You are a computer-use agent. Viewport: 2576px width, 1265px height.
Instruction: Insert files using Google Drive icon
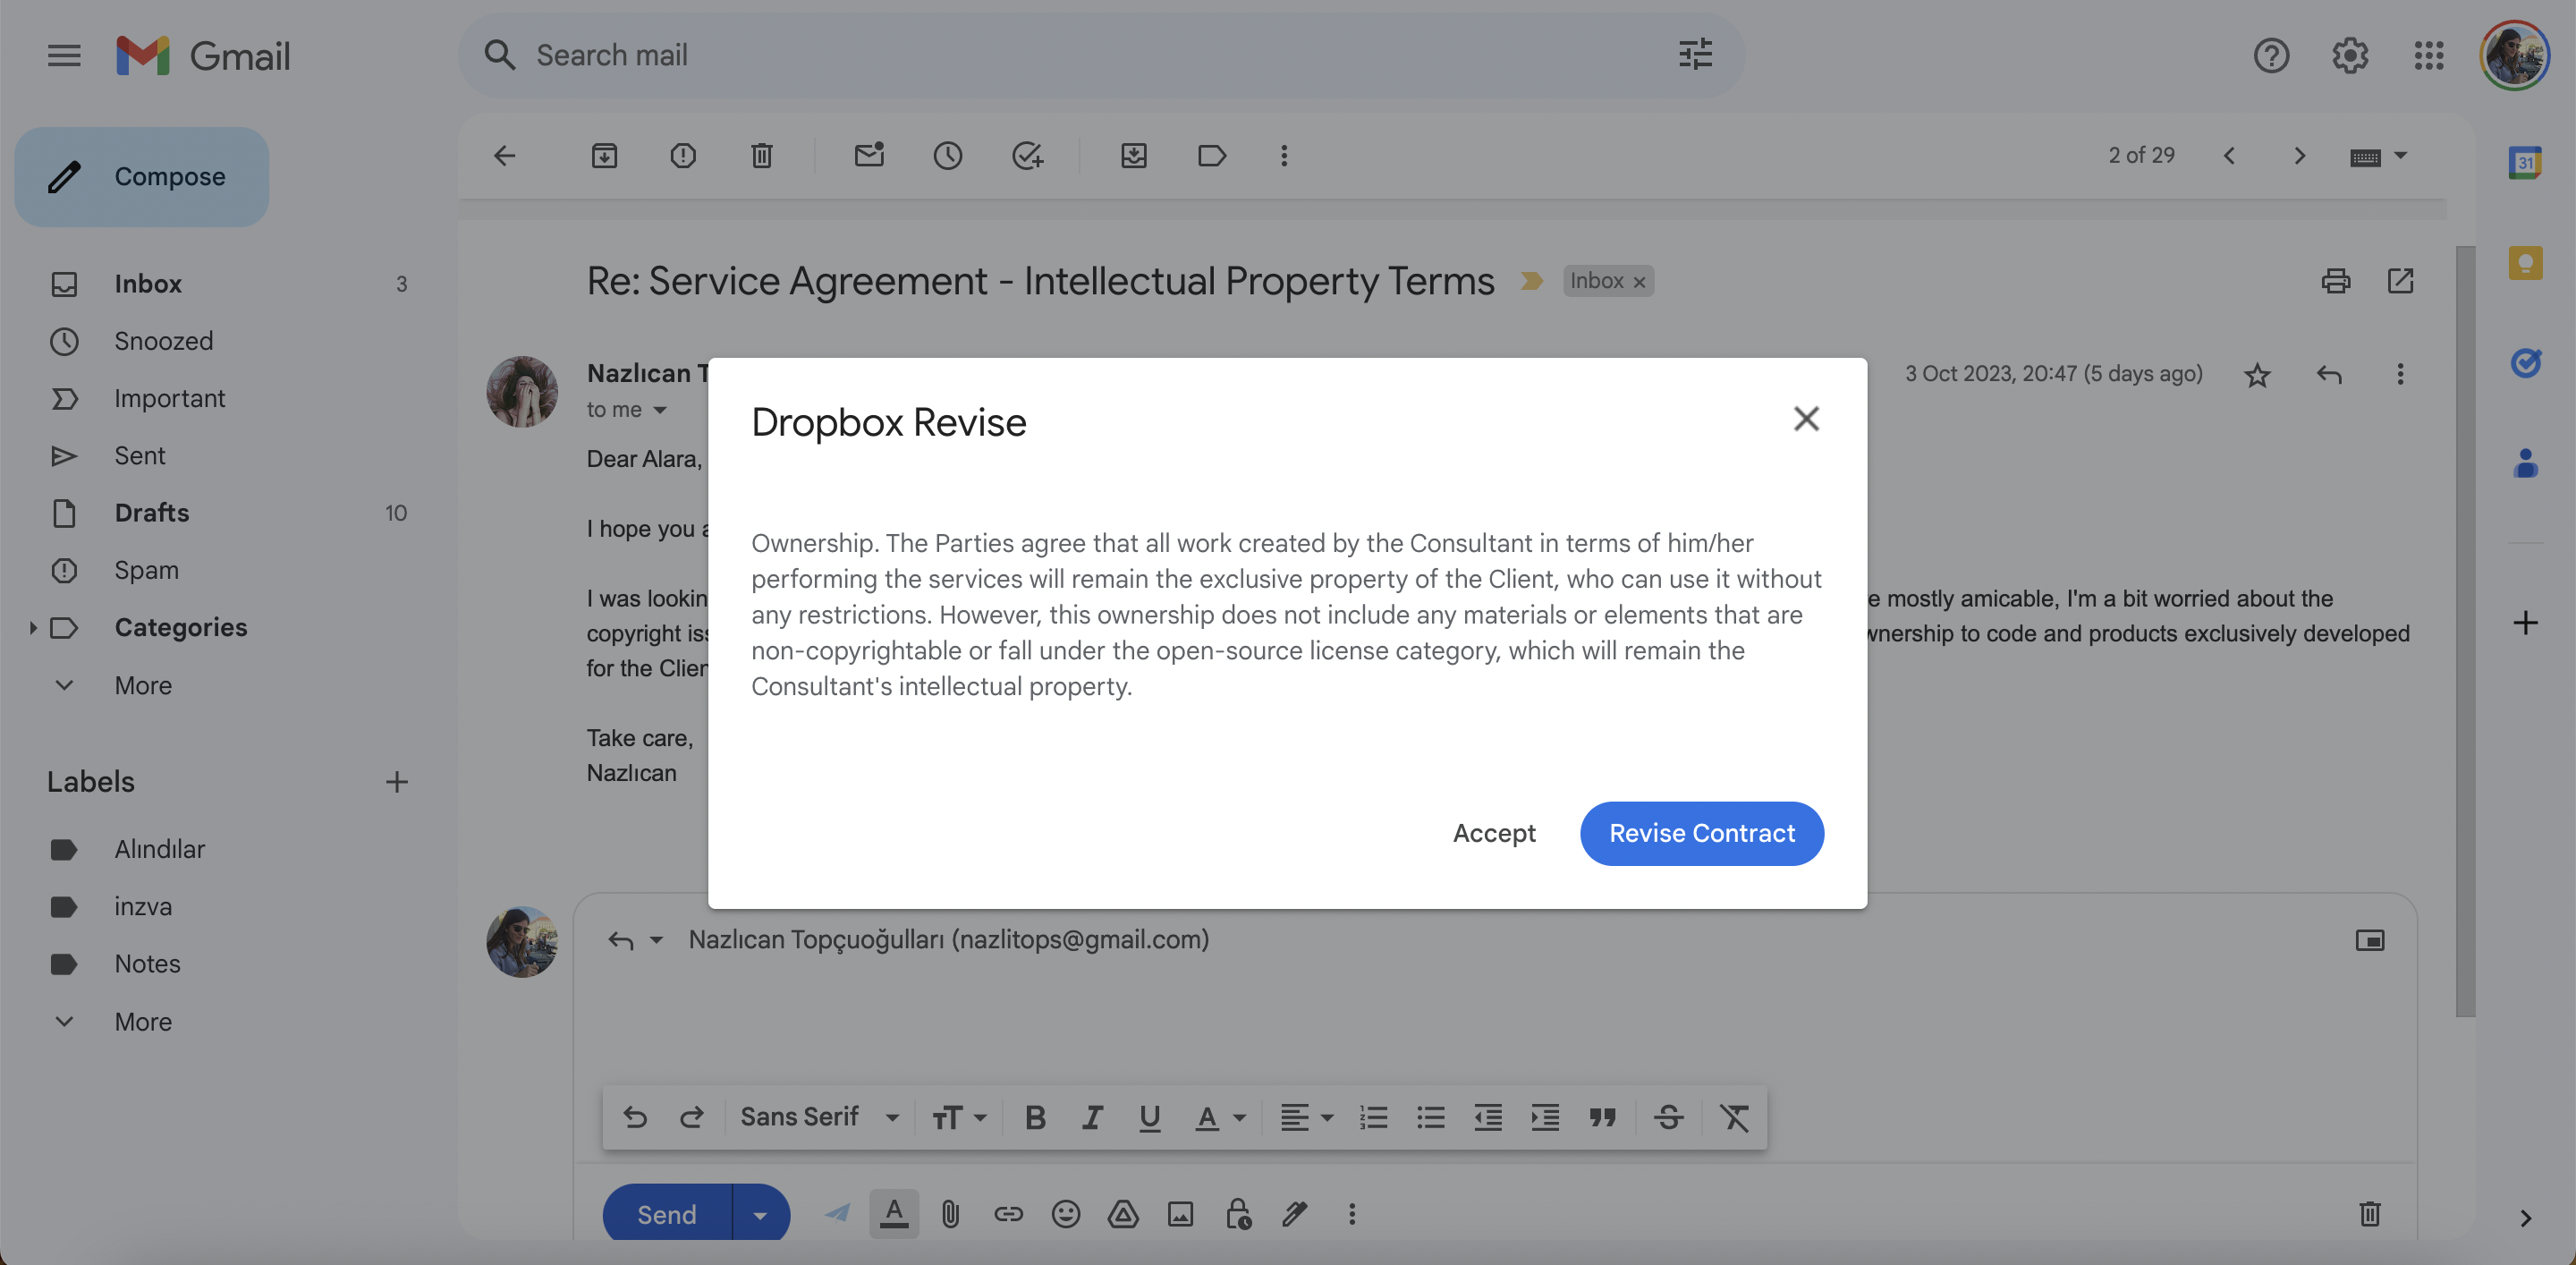(1123, 1214)
